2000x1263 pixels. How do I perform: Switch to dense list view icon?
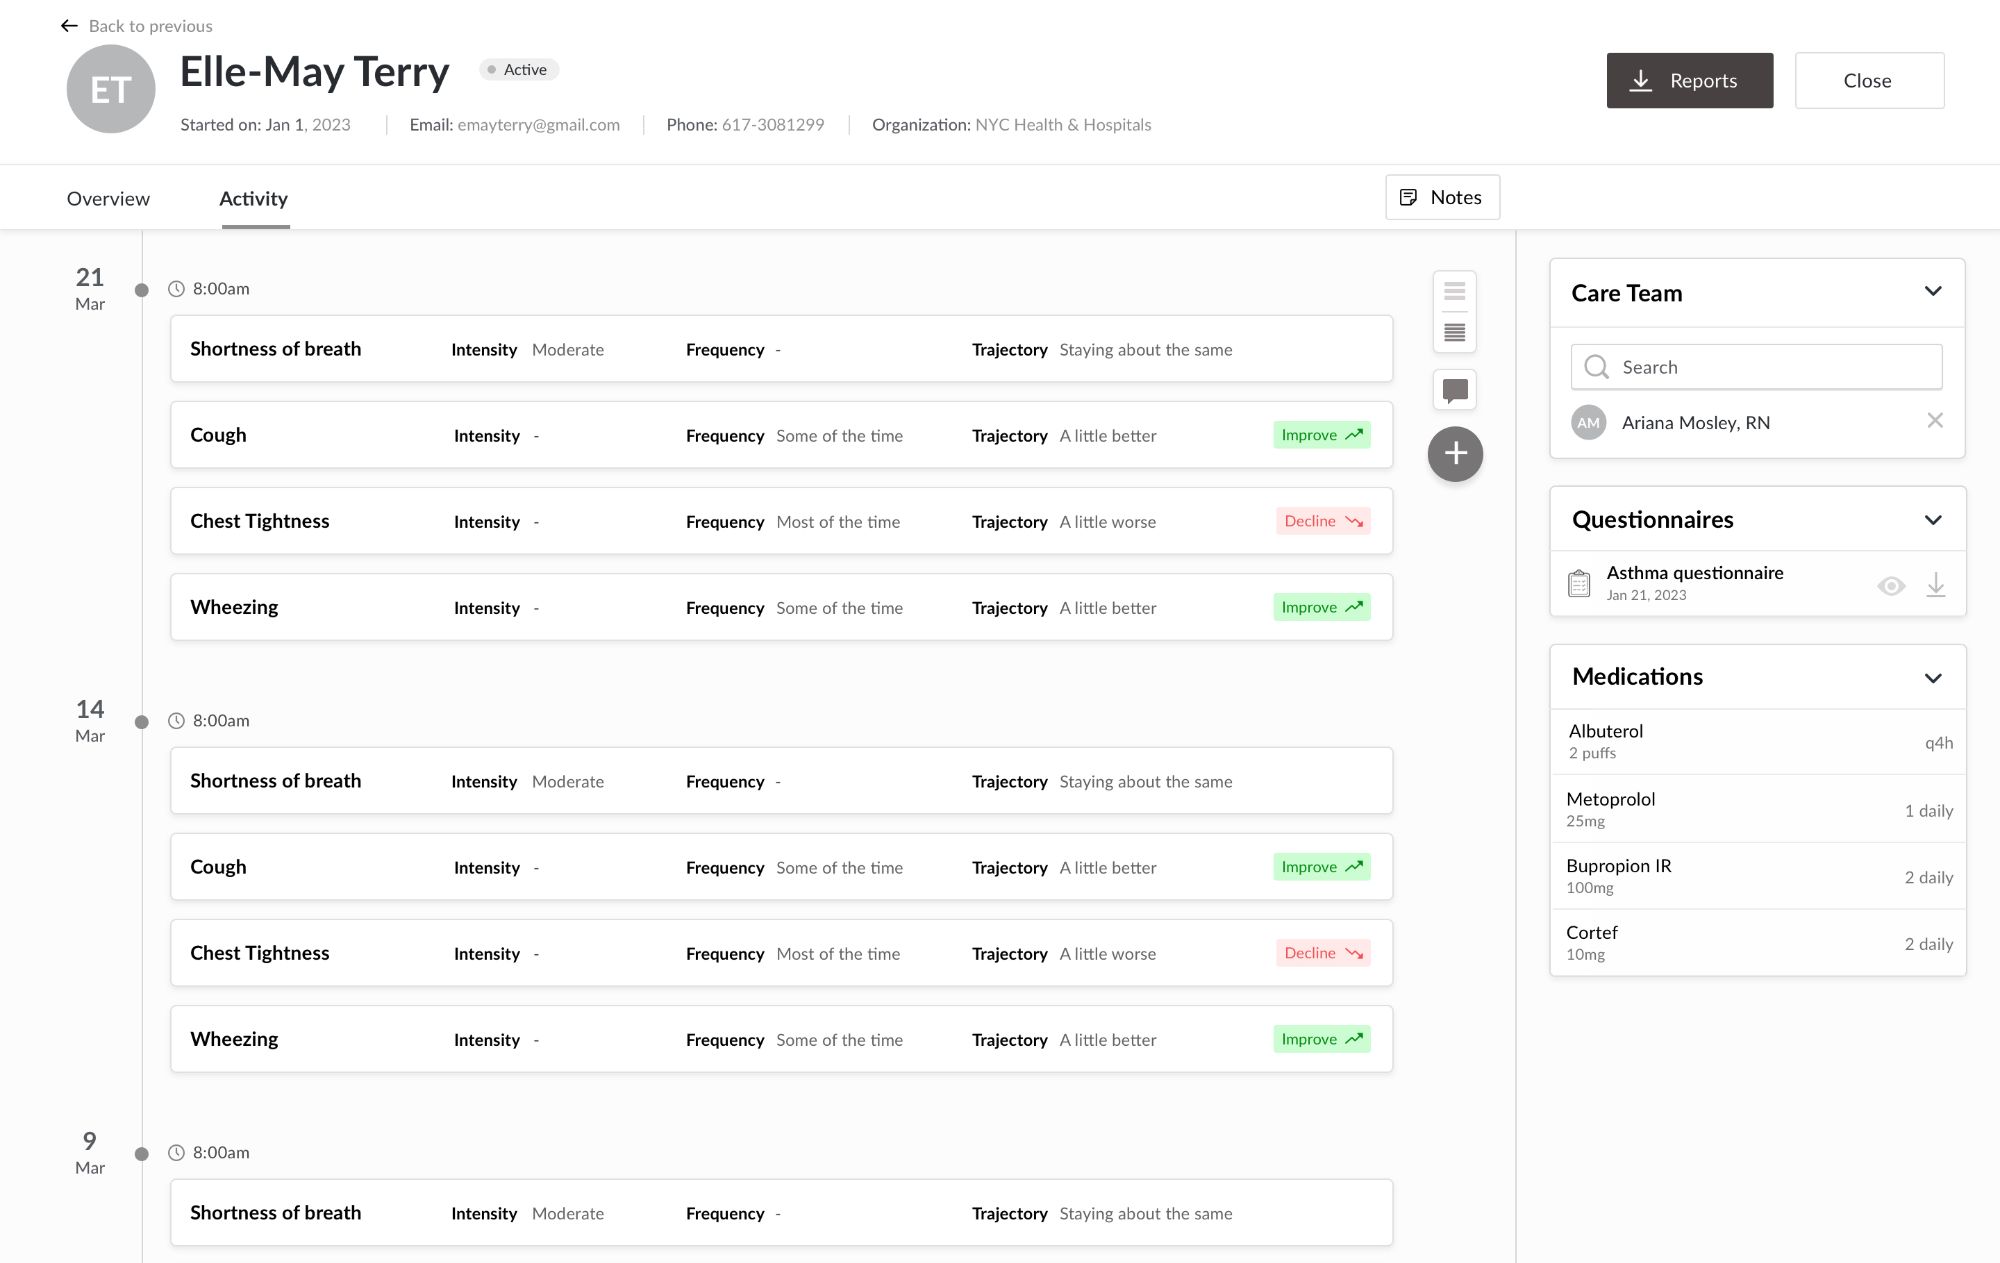click(x=1454, y=332)
